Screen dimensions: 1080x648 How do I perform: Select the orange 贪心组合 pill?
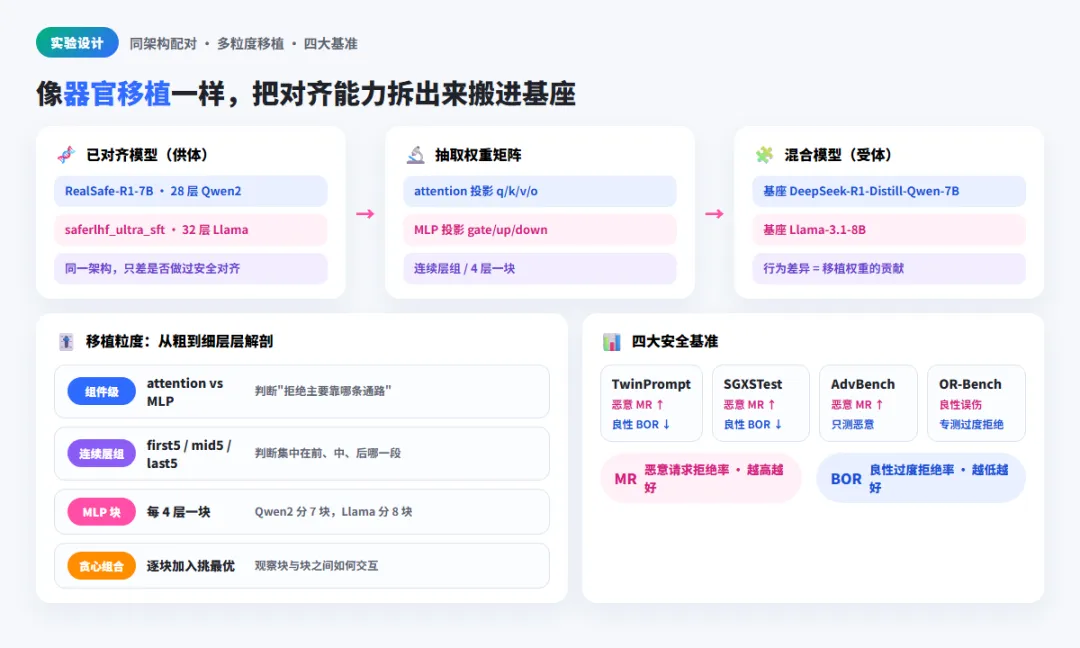(x=101, y=566)
